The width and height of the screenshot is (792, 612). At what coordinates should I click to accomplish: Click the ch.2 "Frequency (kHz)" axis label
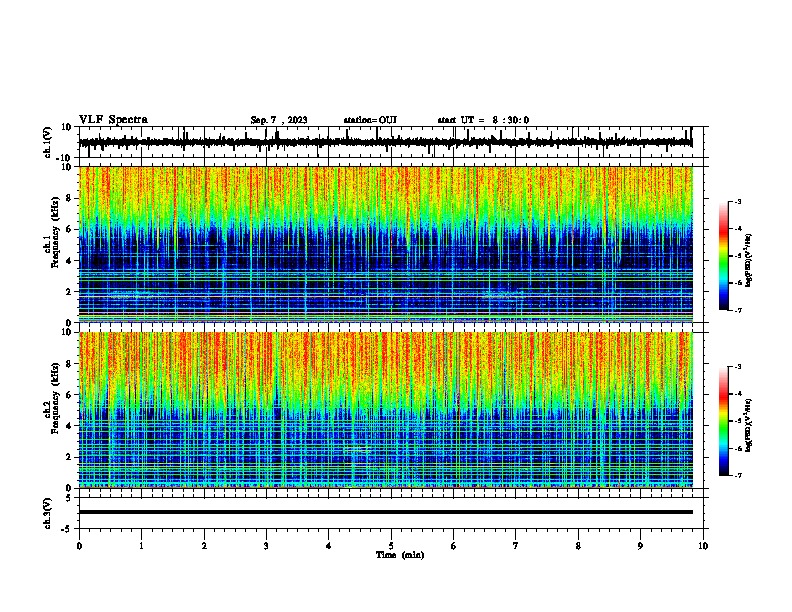55,398
